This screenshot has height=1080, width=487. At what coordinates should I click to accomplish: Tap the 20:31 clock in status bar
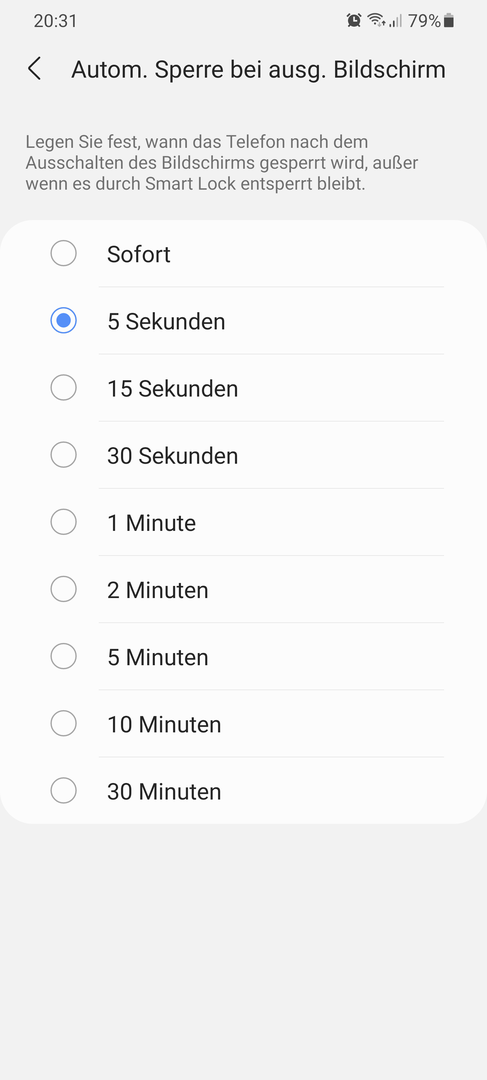[x=55, y=21]
